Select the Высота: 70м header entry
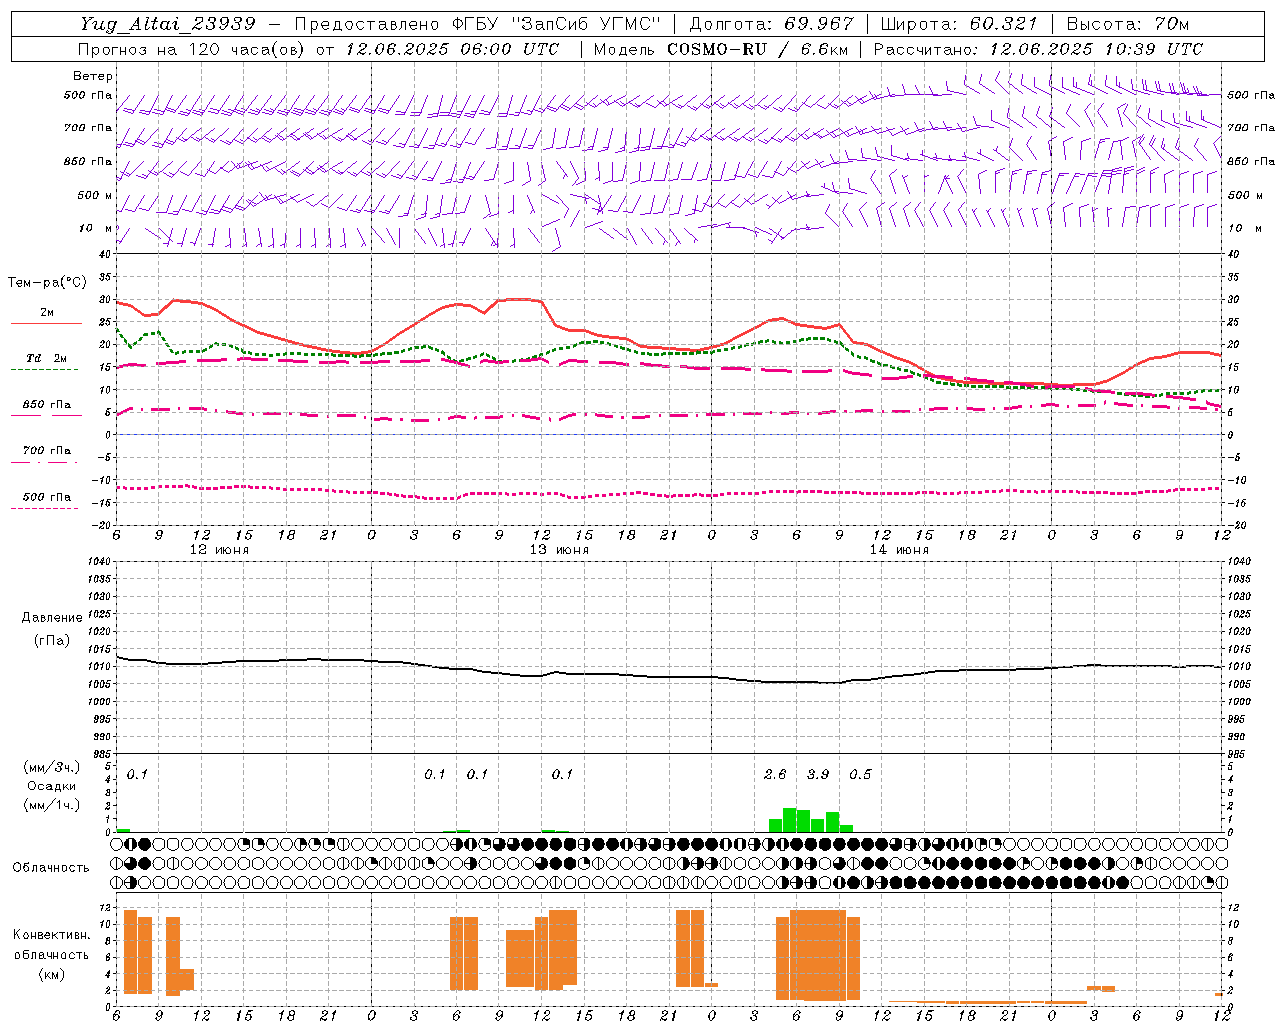This screenshot has width=1280, height=1024. point(1128,24)
